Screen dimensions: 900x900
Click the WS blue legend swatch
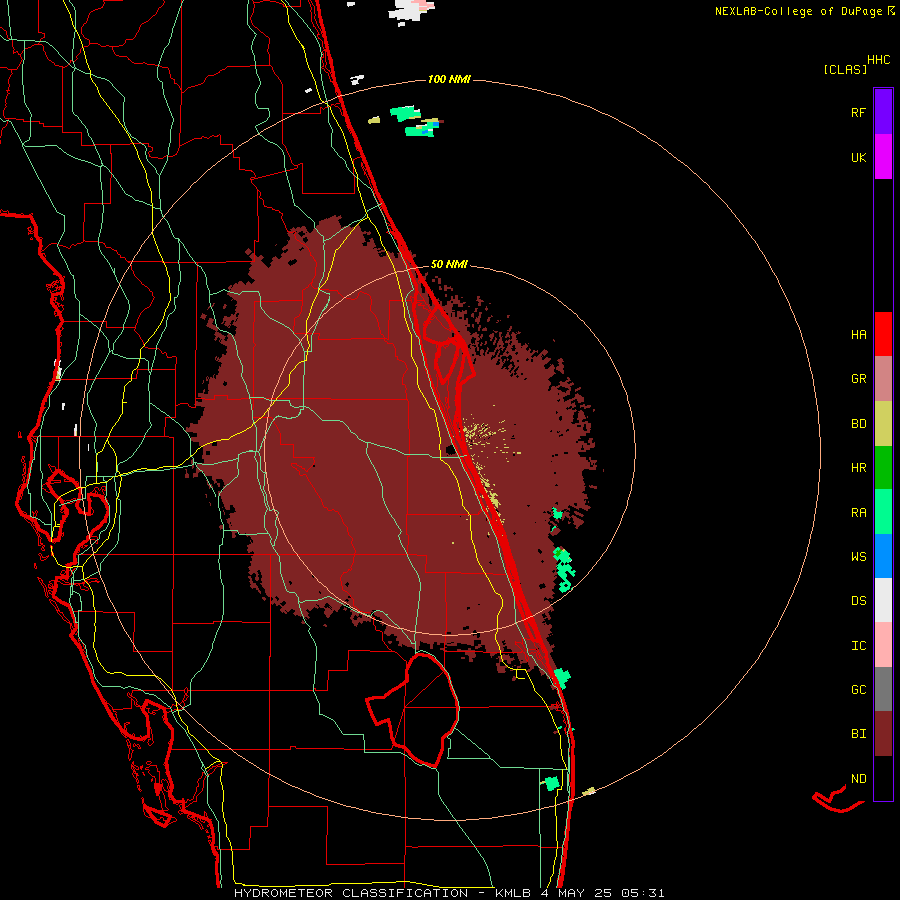[x=883, y=556]
